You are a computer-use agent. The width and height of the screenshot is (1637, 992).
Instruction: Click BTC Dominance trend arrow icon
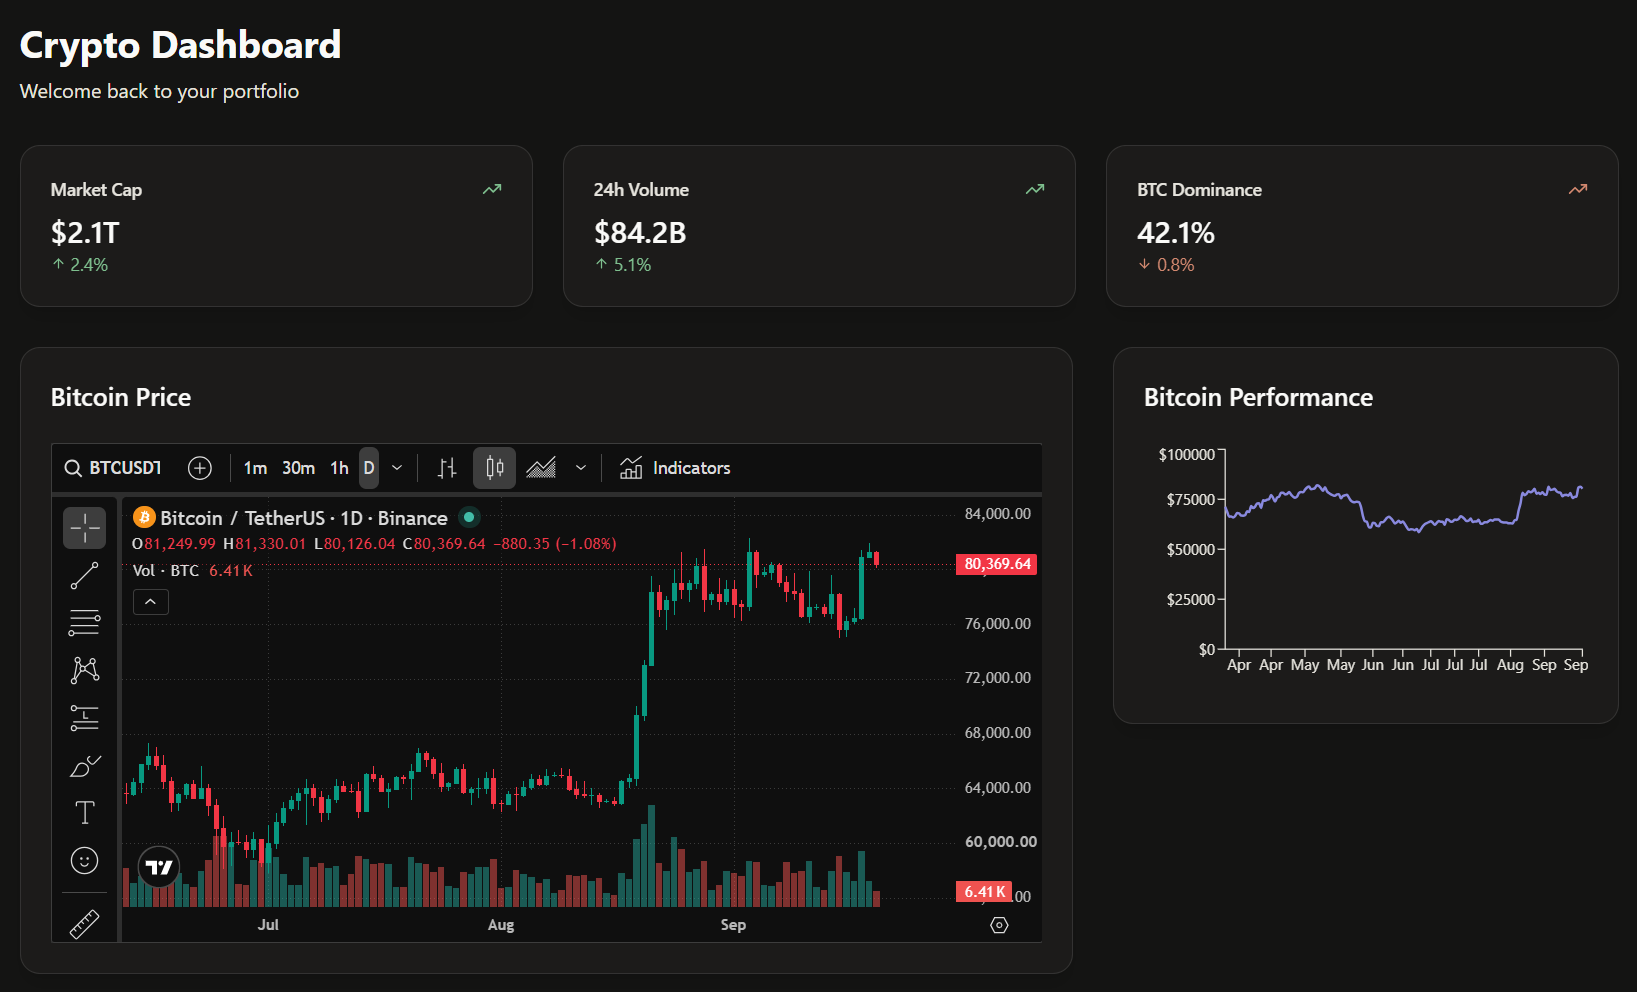[1578, 189]
